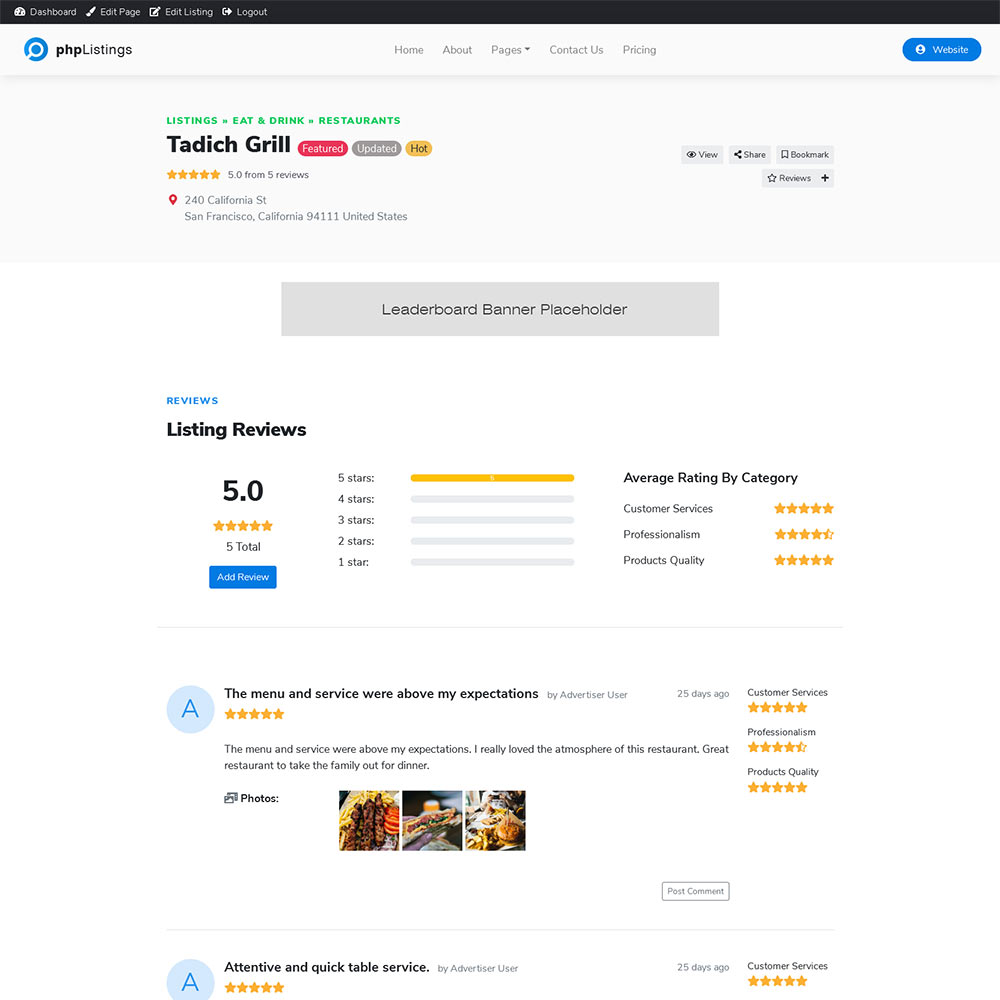Open the sandwich review photo
The height and width of the screenshot is (1000, 1000).
(432, 820)
